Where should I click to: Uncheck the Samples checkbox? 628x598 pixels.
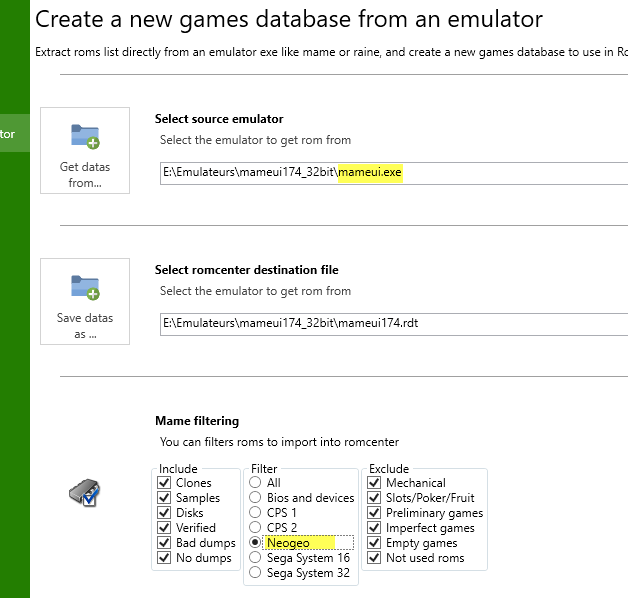[164, 497]
